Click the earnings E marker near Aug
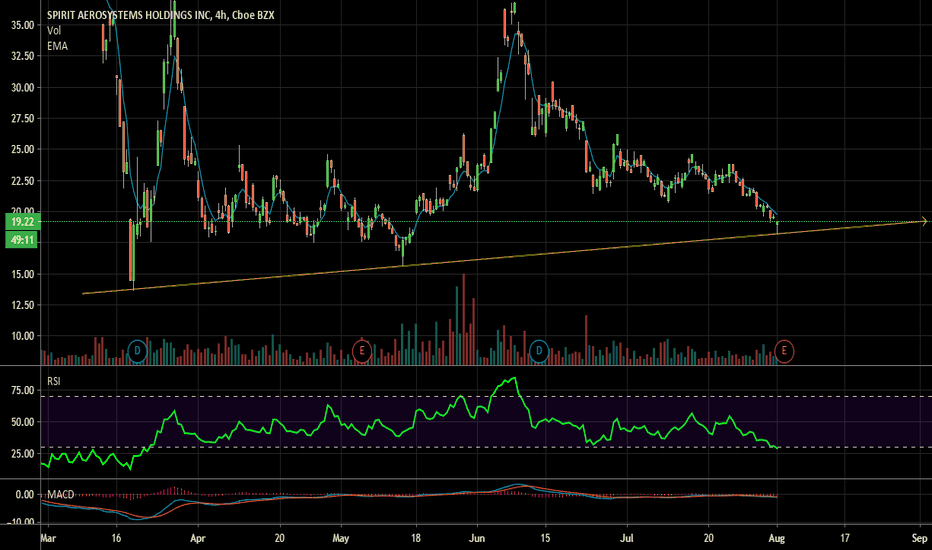The width and height of the screenshot is (932, 550). point(784,351)
